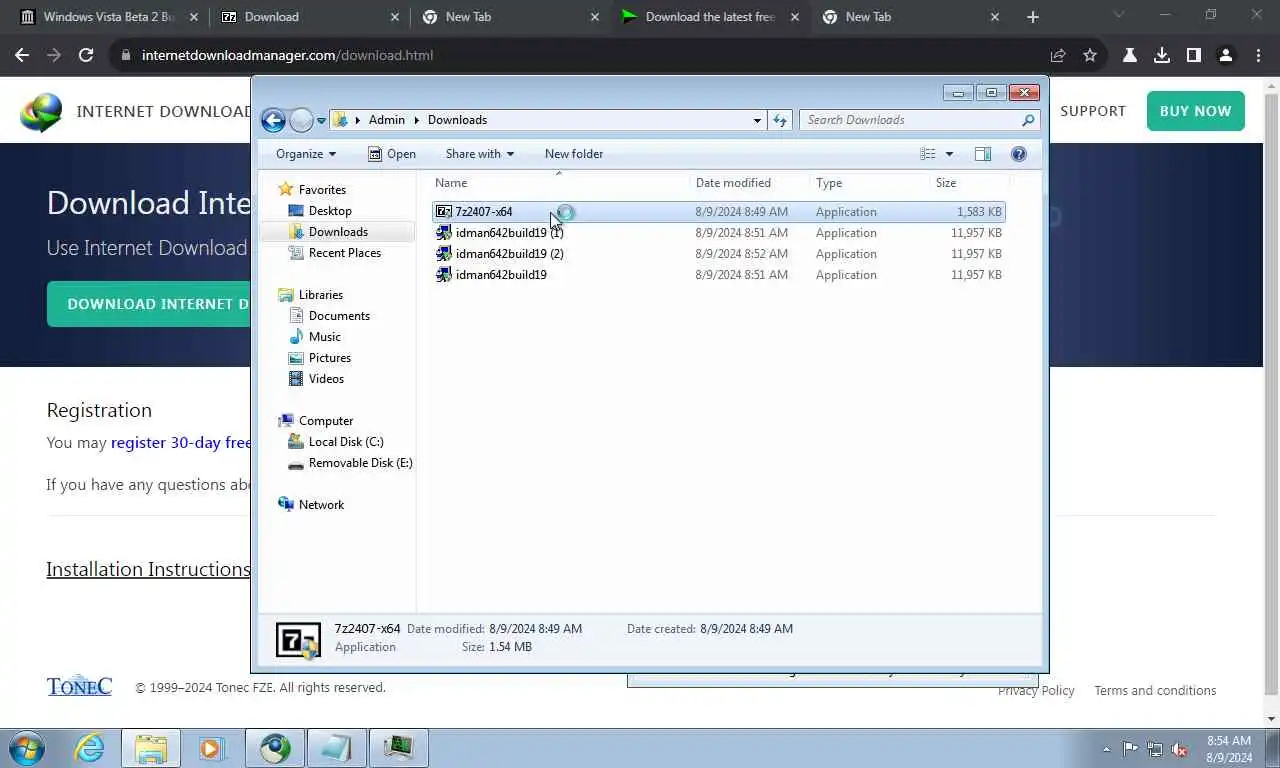This screenshot has height=768, width=1280.
Task: Sort files by the Name column
Action: pyautogui.click(x=560, y=183)
